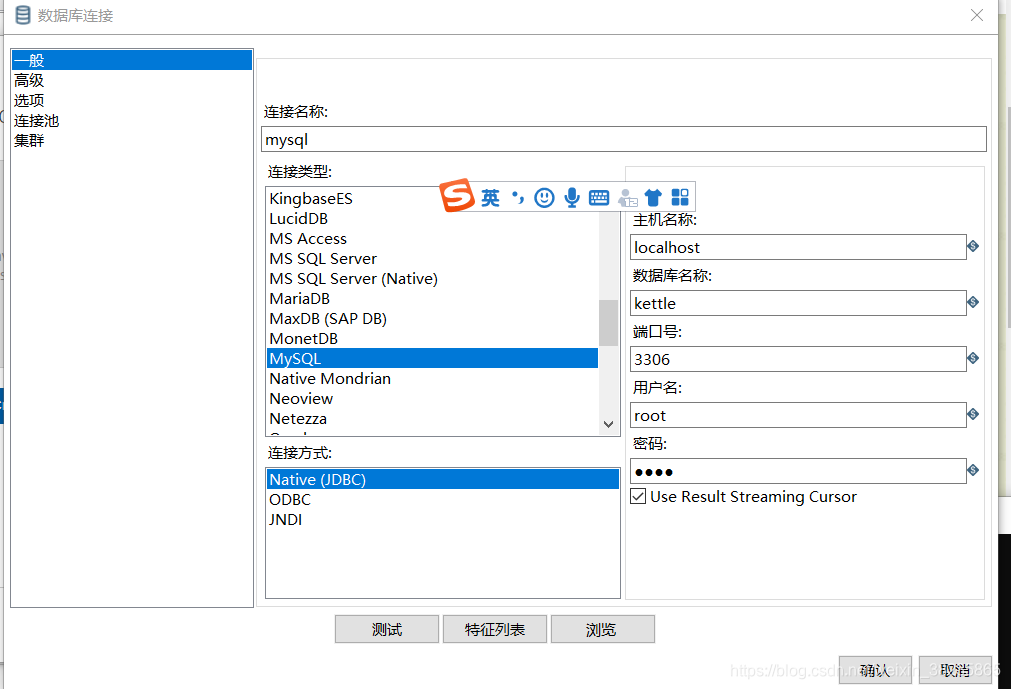Click the Sogou user account icon
1011x689 pixels.
point(627,198)
